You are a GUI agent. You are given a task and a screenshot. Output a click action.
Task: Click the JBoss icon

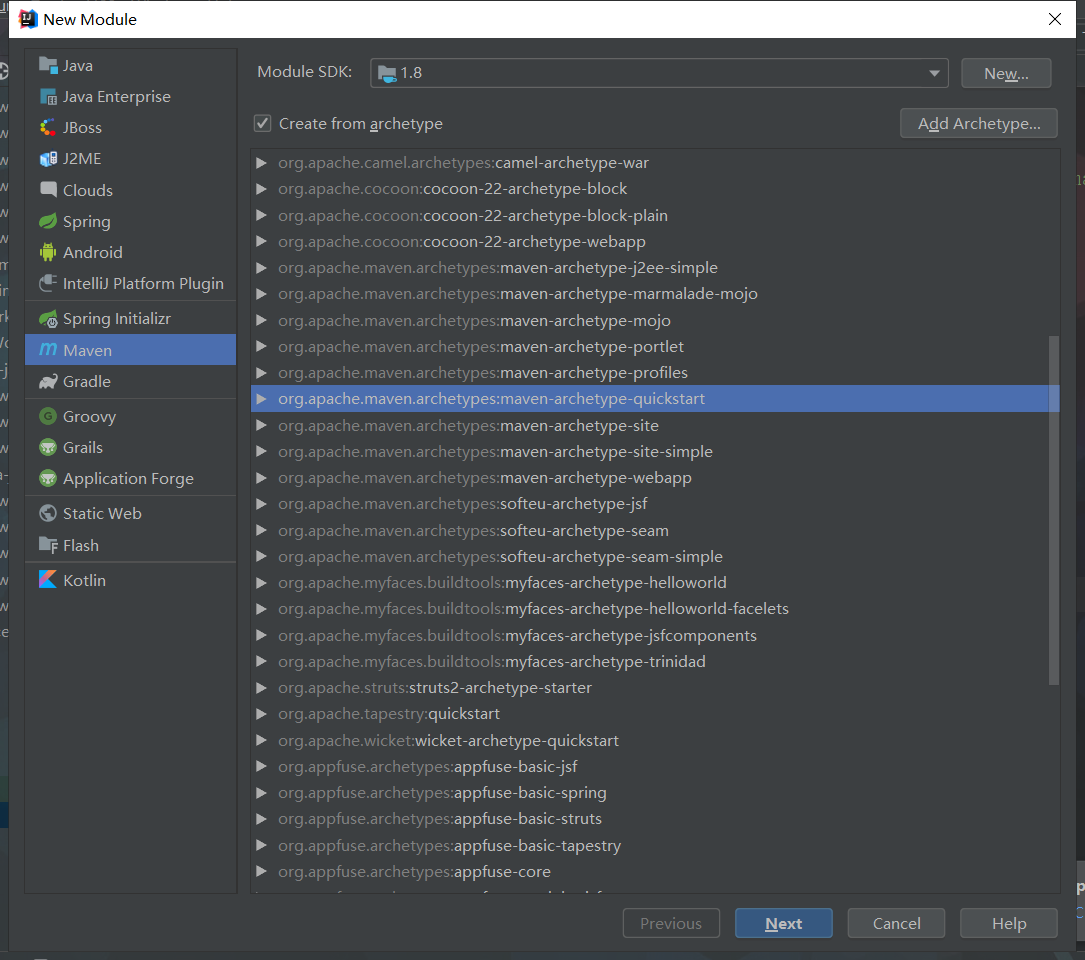tap(48, 127)
